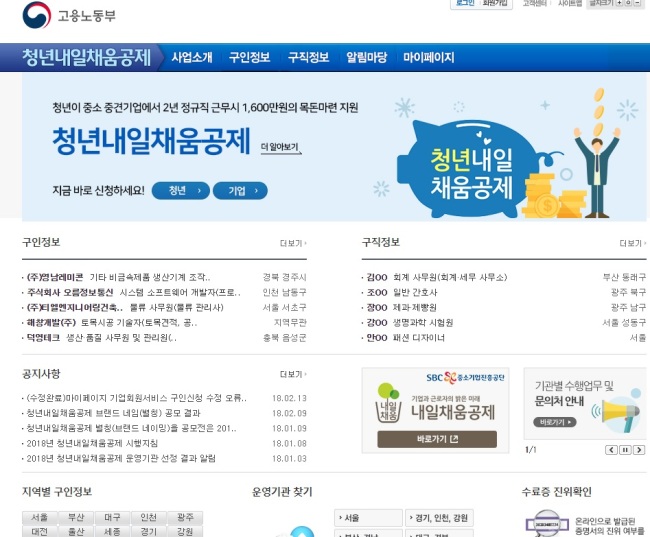Click the 내일채움공제 바로가기 button
The width and height of the screenshot is (650, 537).
point(437,439)
